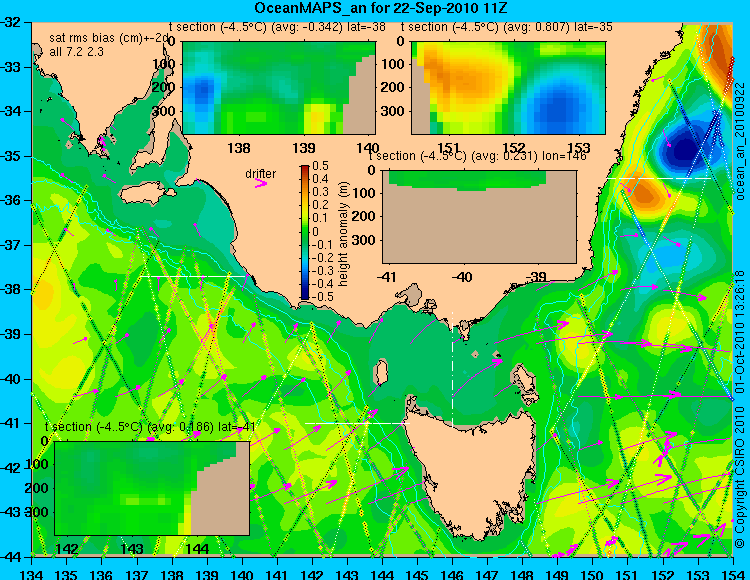The height and width of the screenshot is (580, 750).
Task: Open the lat=-41 temperature section inset plot
Action: tap(152, 488)
